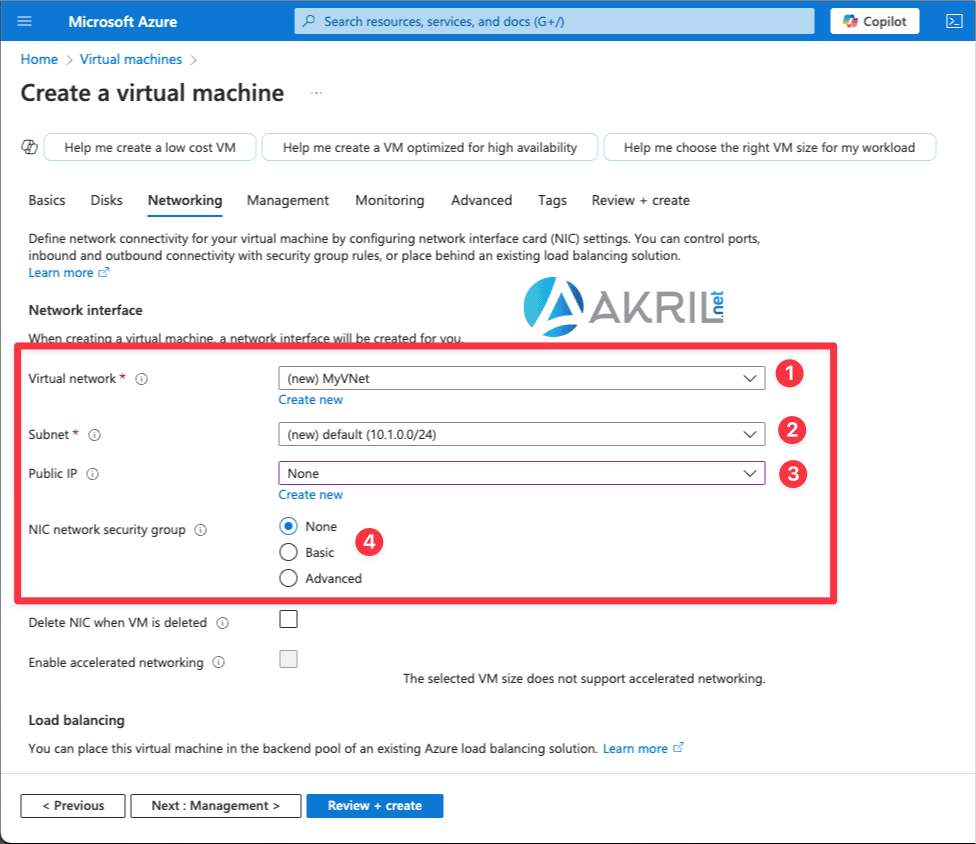
Task: Click accelerated networking unsupported message
Action: [584, 678]
